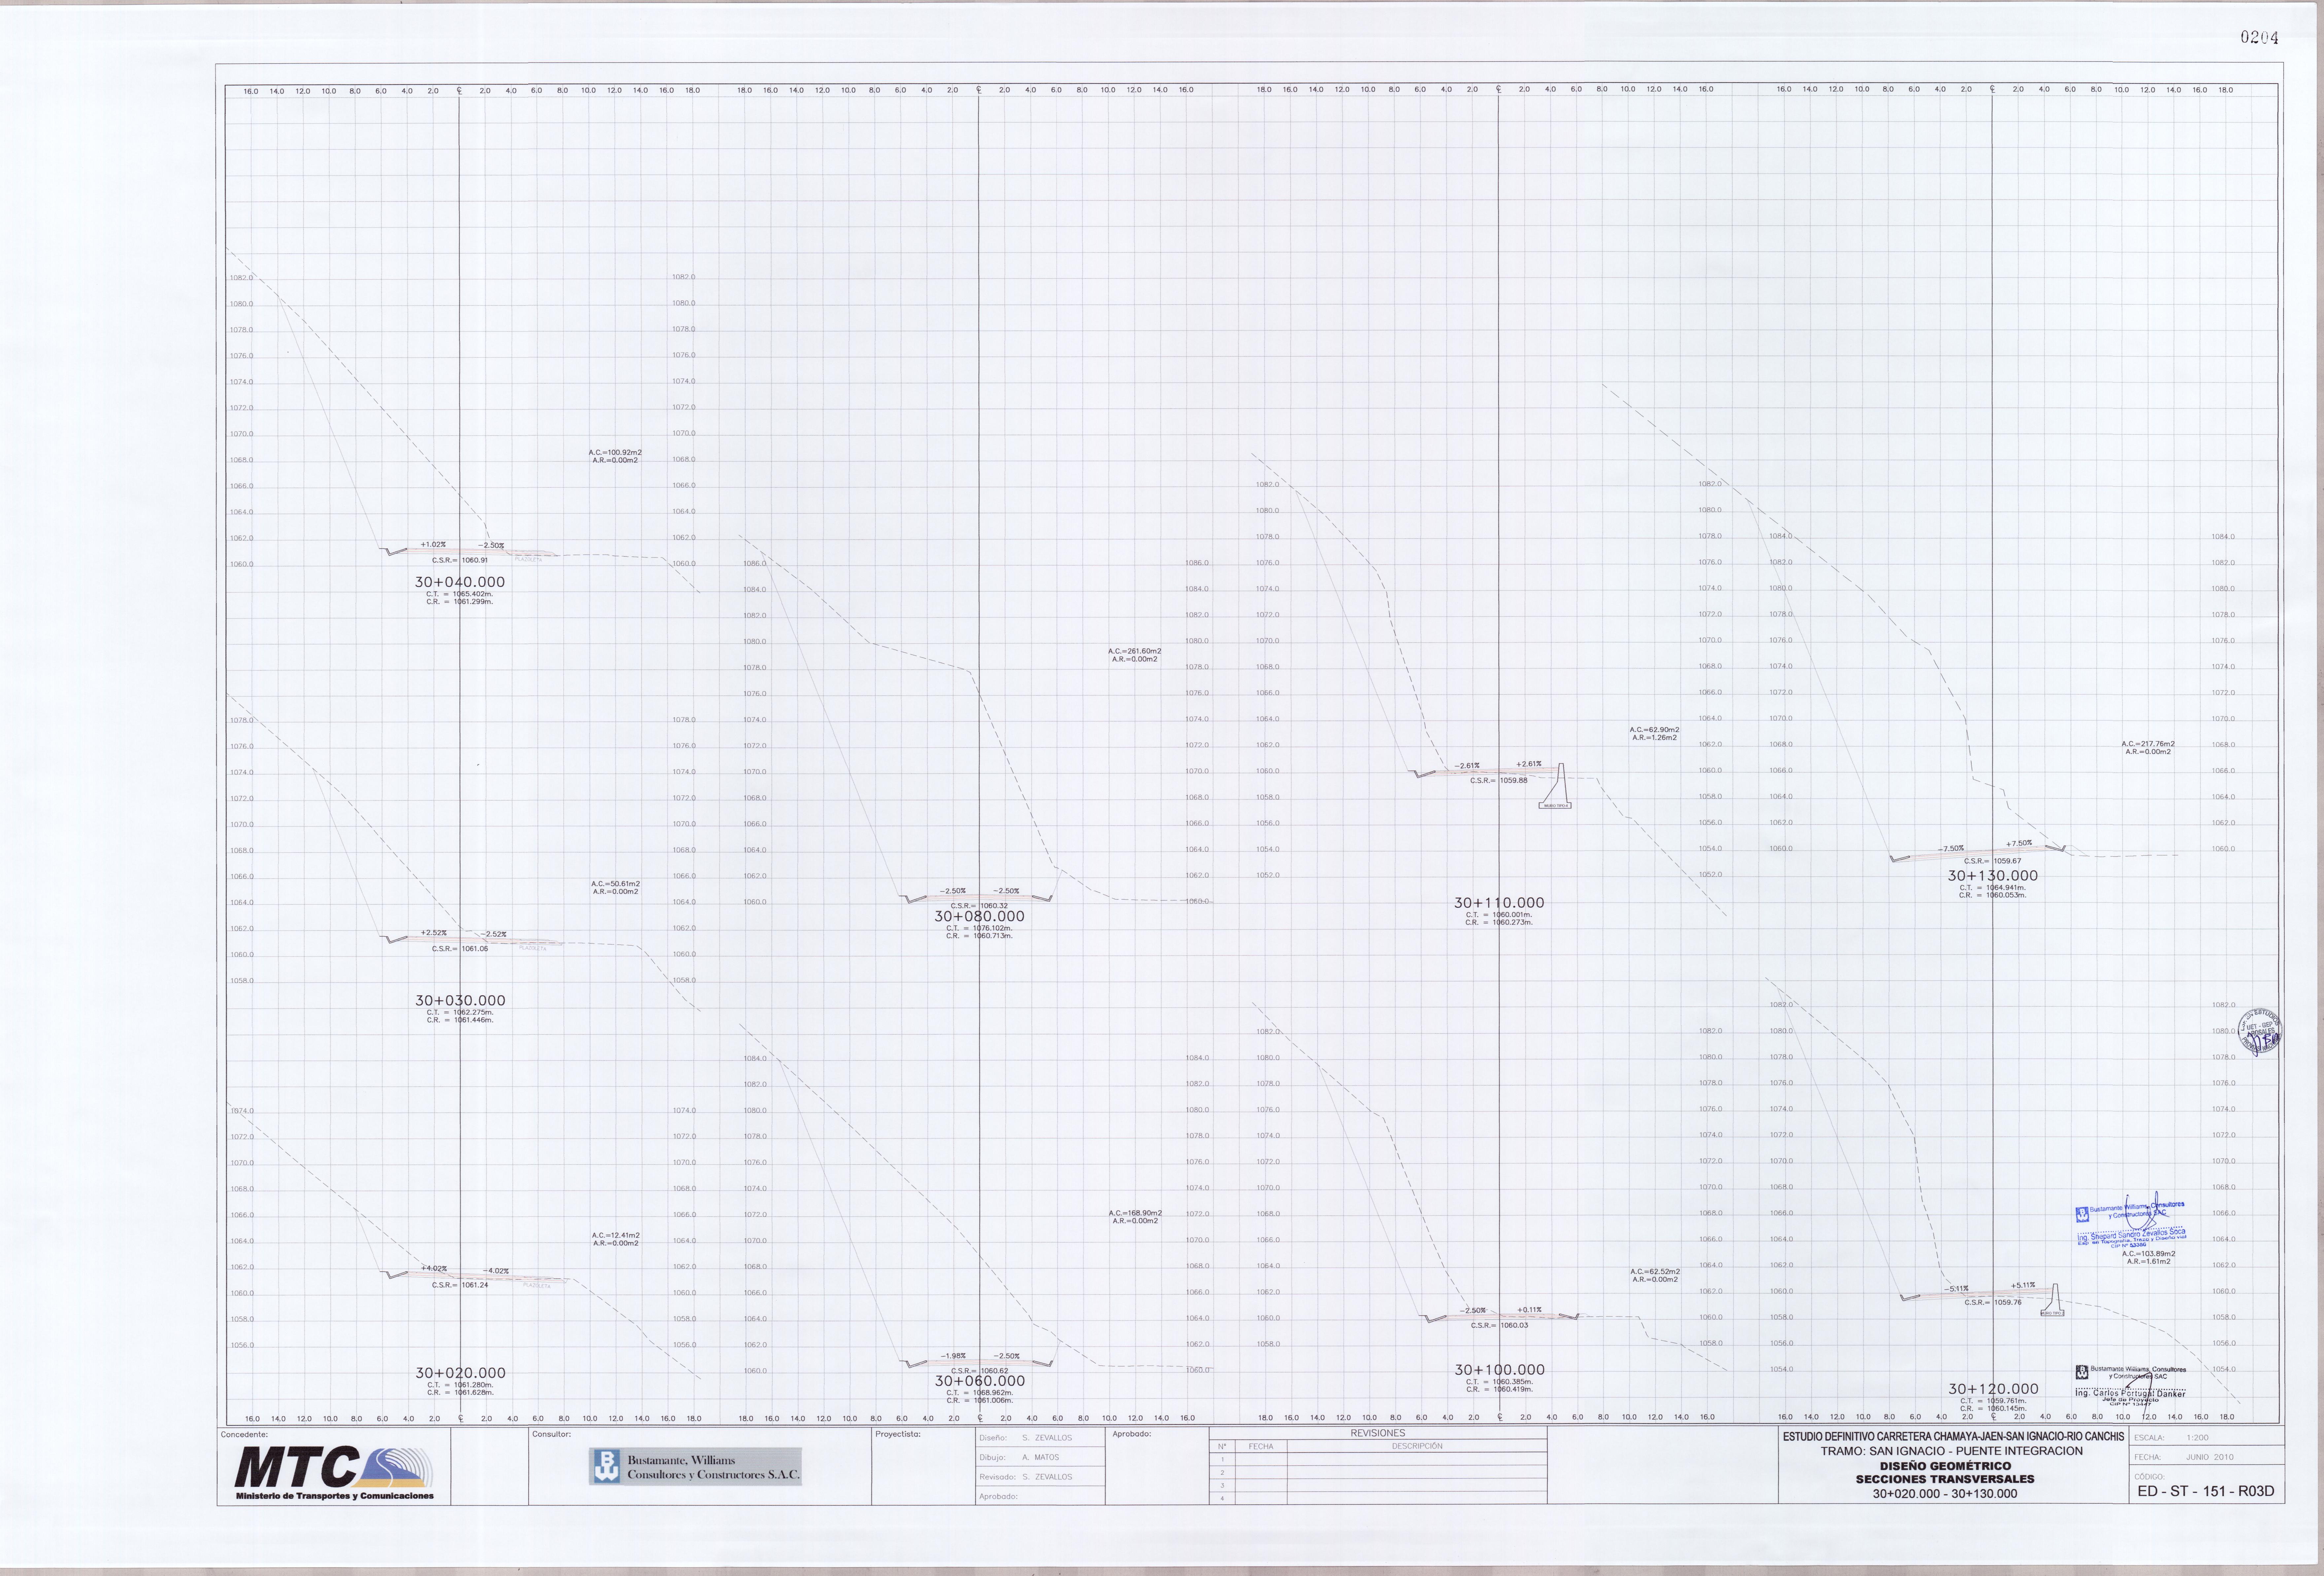Select the C.S.R. value 1059.67
2324x1576 pixels.
pyautogui.click(x=2007, y=861)
